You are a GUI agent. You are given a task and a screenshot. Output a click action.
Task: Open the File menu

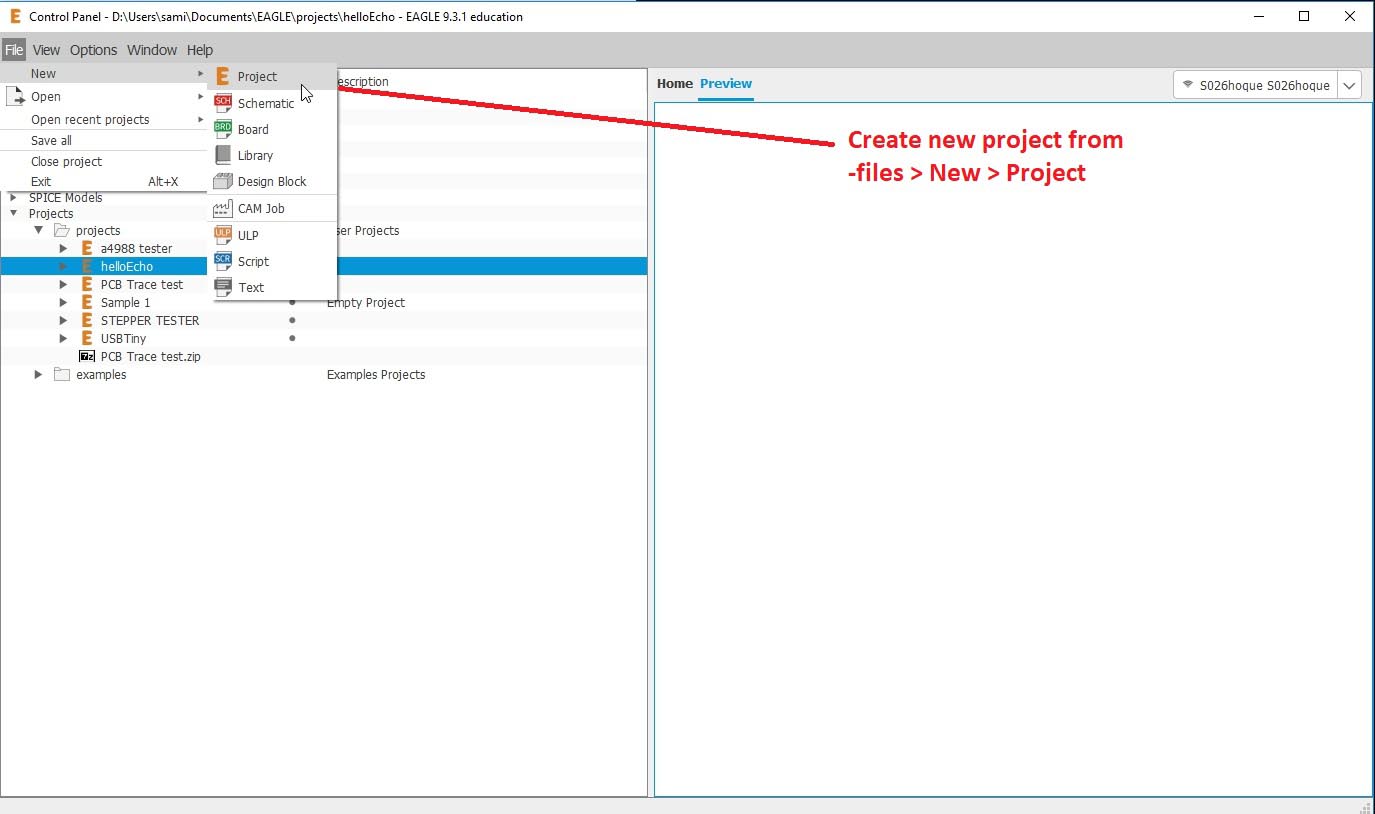[x=14, y=50]
